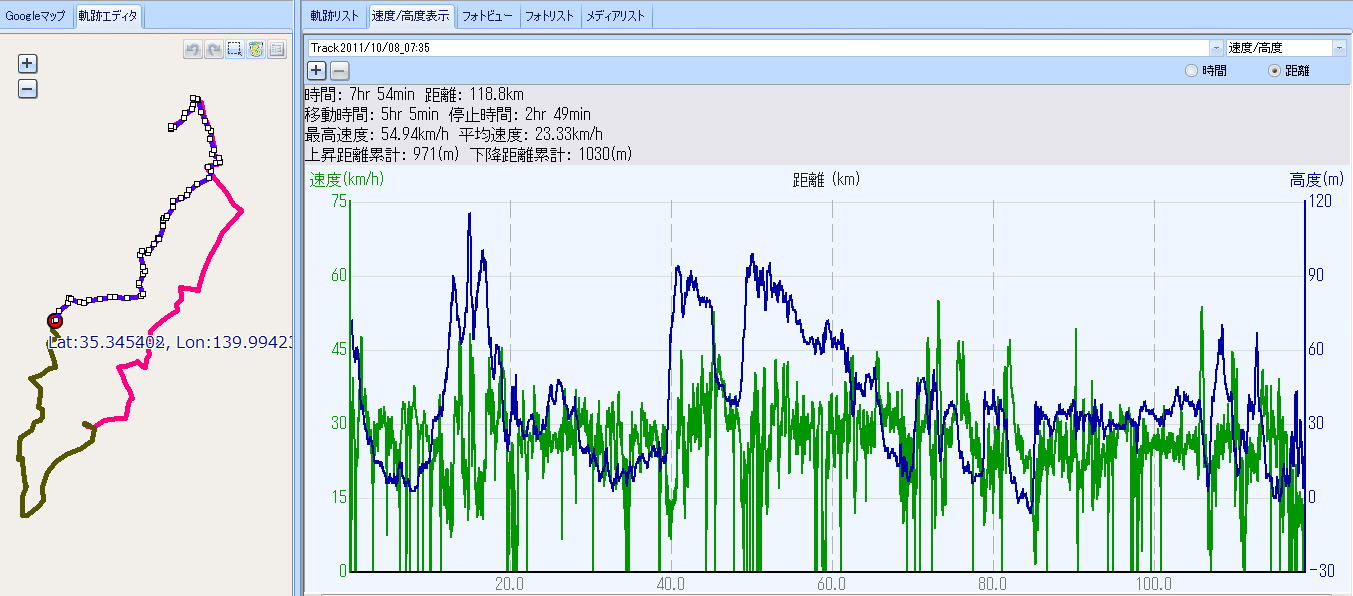The width and height of the screenshot is (1353, 596).
Task: Open the フォトリスト tab
Action: pos(550,16)
